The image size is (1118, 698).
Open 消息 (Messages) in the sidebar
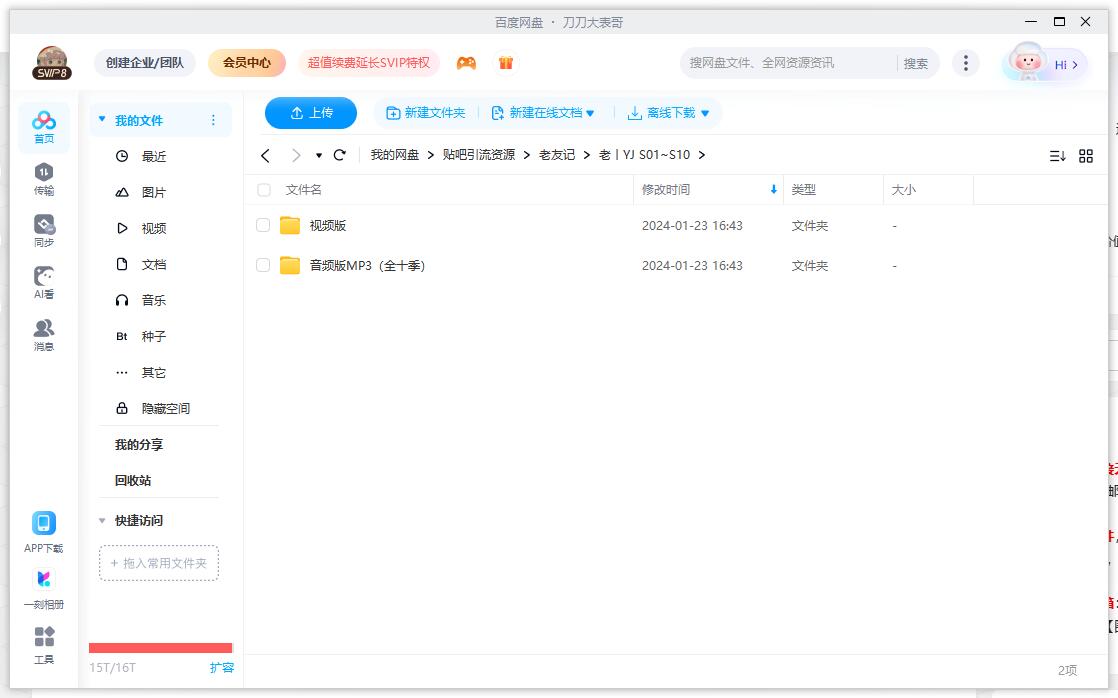click(43, 332)
